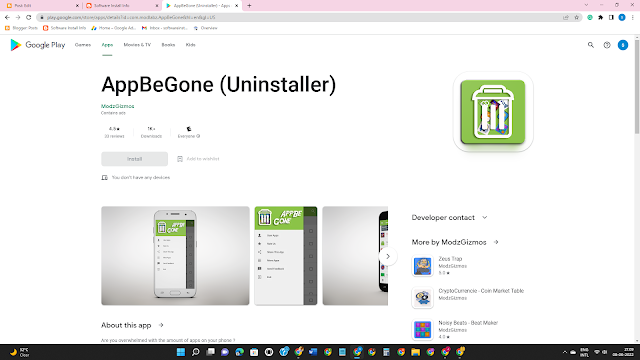Reload the current page
Viewport: 640px width, 360px height.
click(x=29, y=17)
